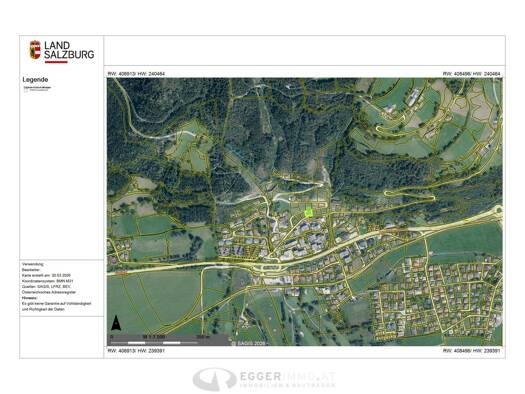Click the north arrow on the map
525x394 pixels.
(x=116, y=323)
